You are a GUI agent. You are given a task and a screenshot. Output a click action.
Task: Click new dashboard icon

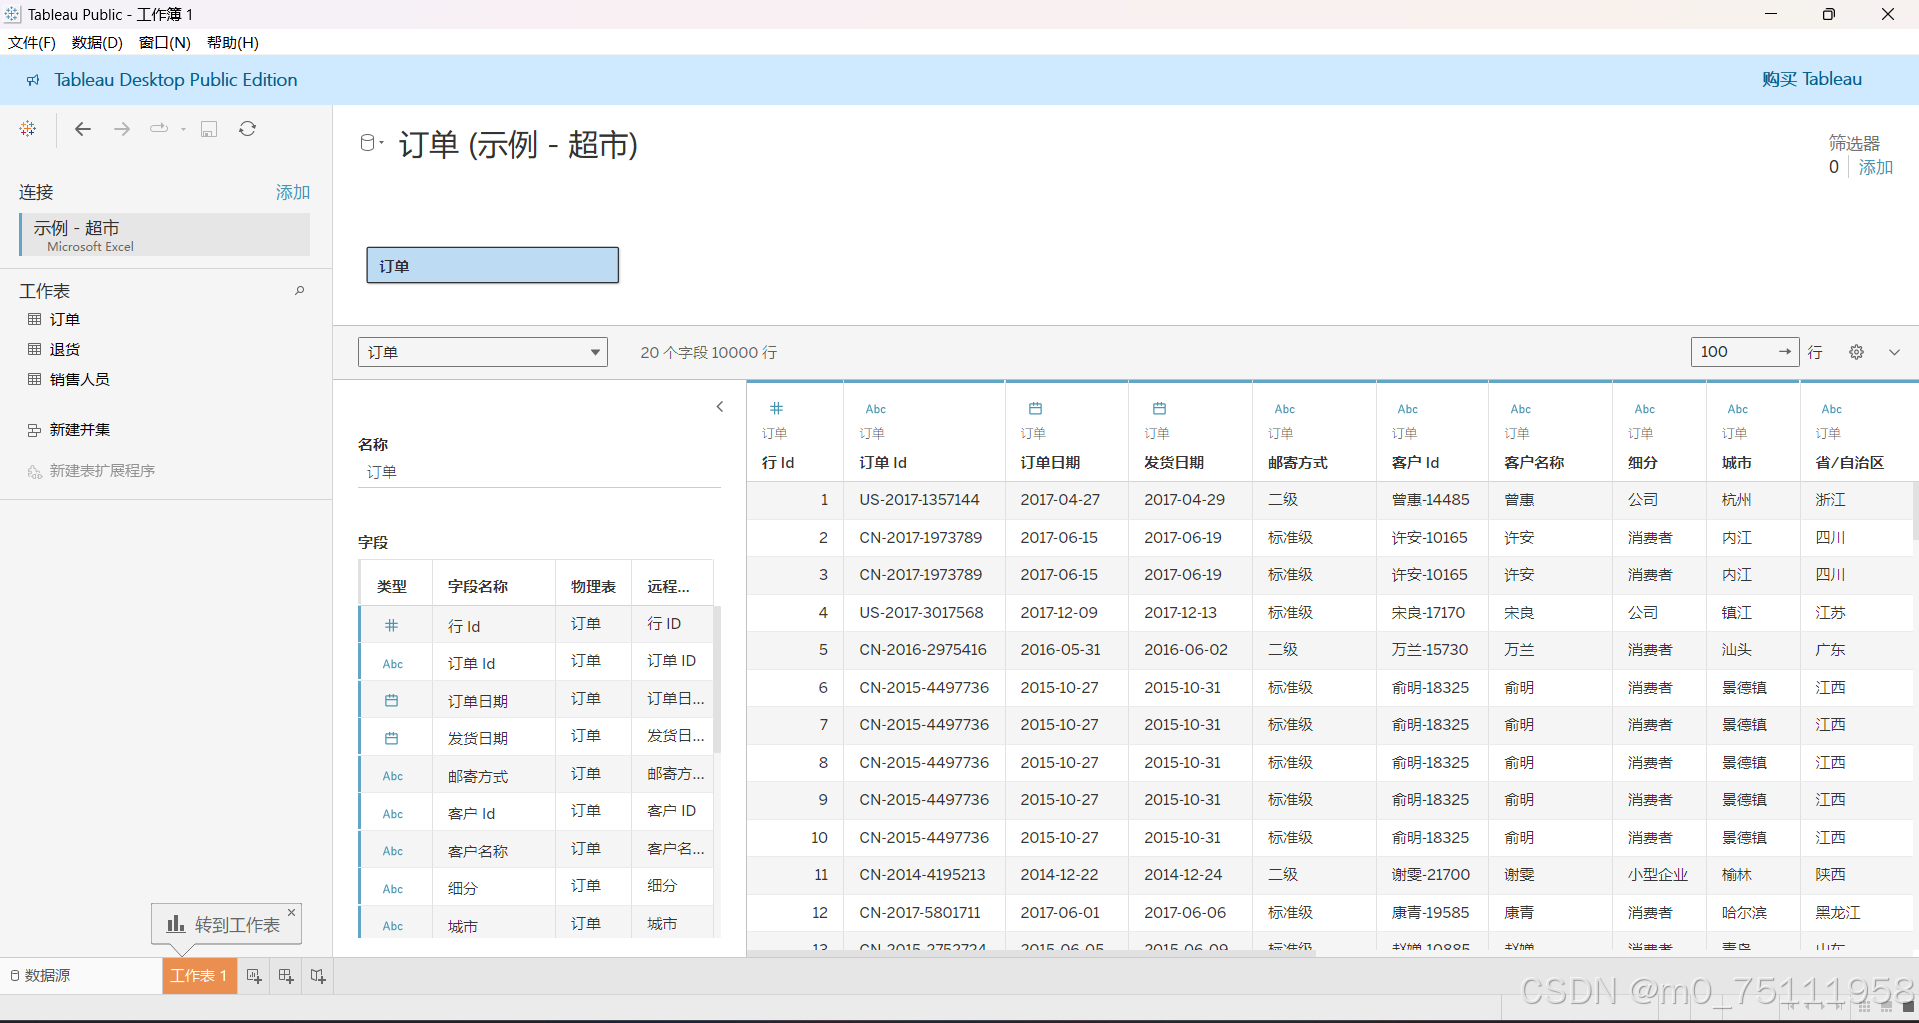[286, 976]
